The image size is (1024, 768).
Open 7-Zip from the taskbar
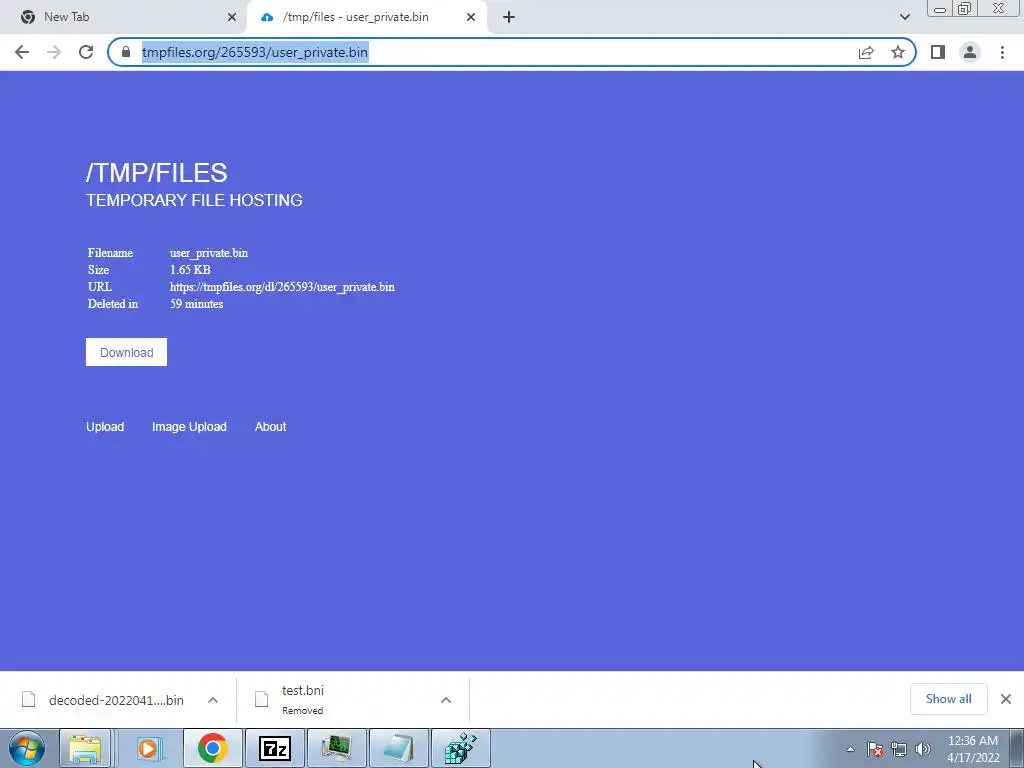pos(274,748)
